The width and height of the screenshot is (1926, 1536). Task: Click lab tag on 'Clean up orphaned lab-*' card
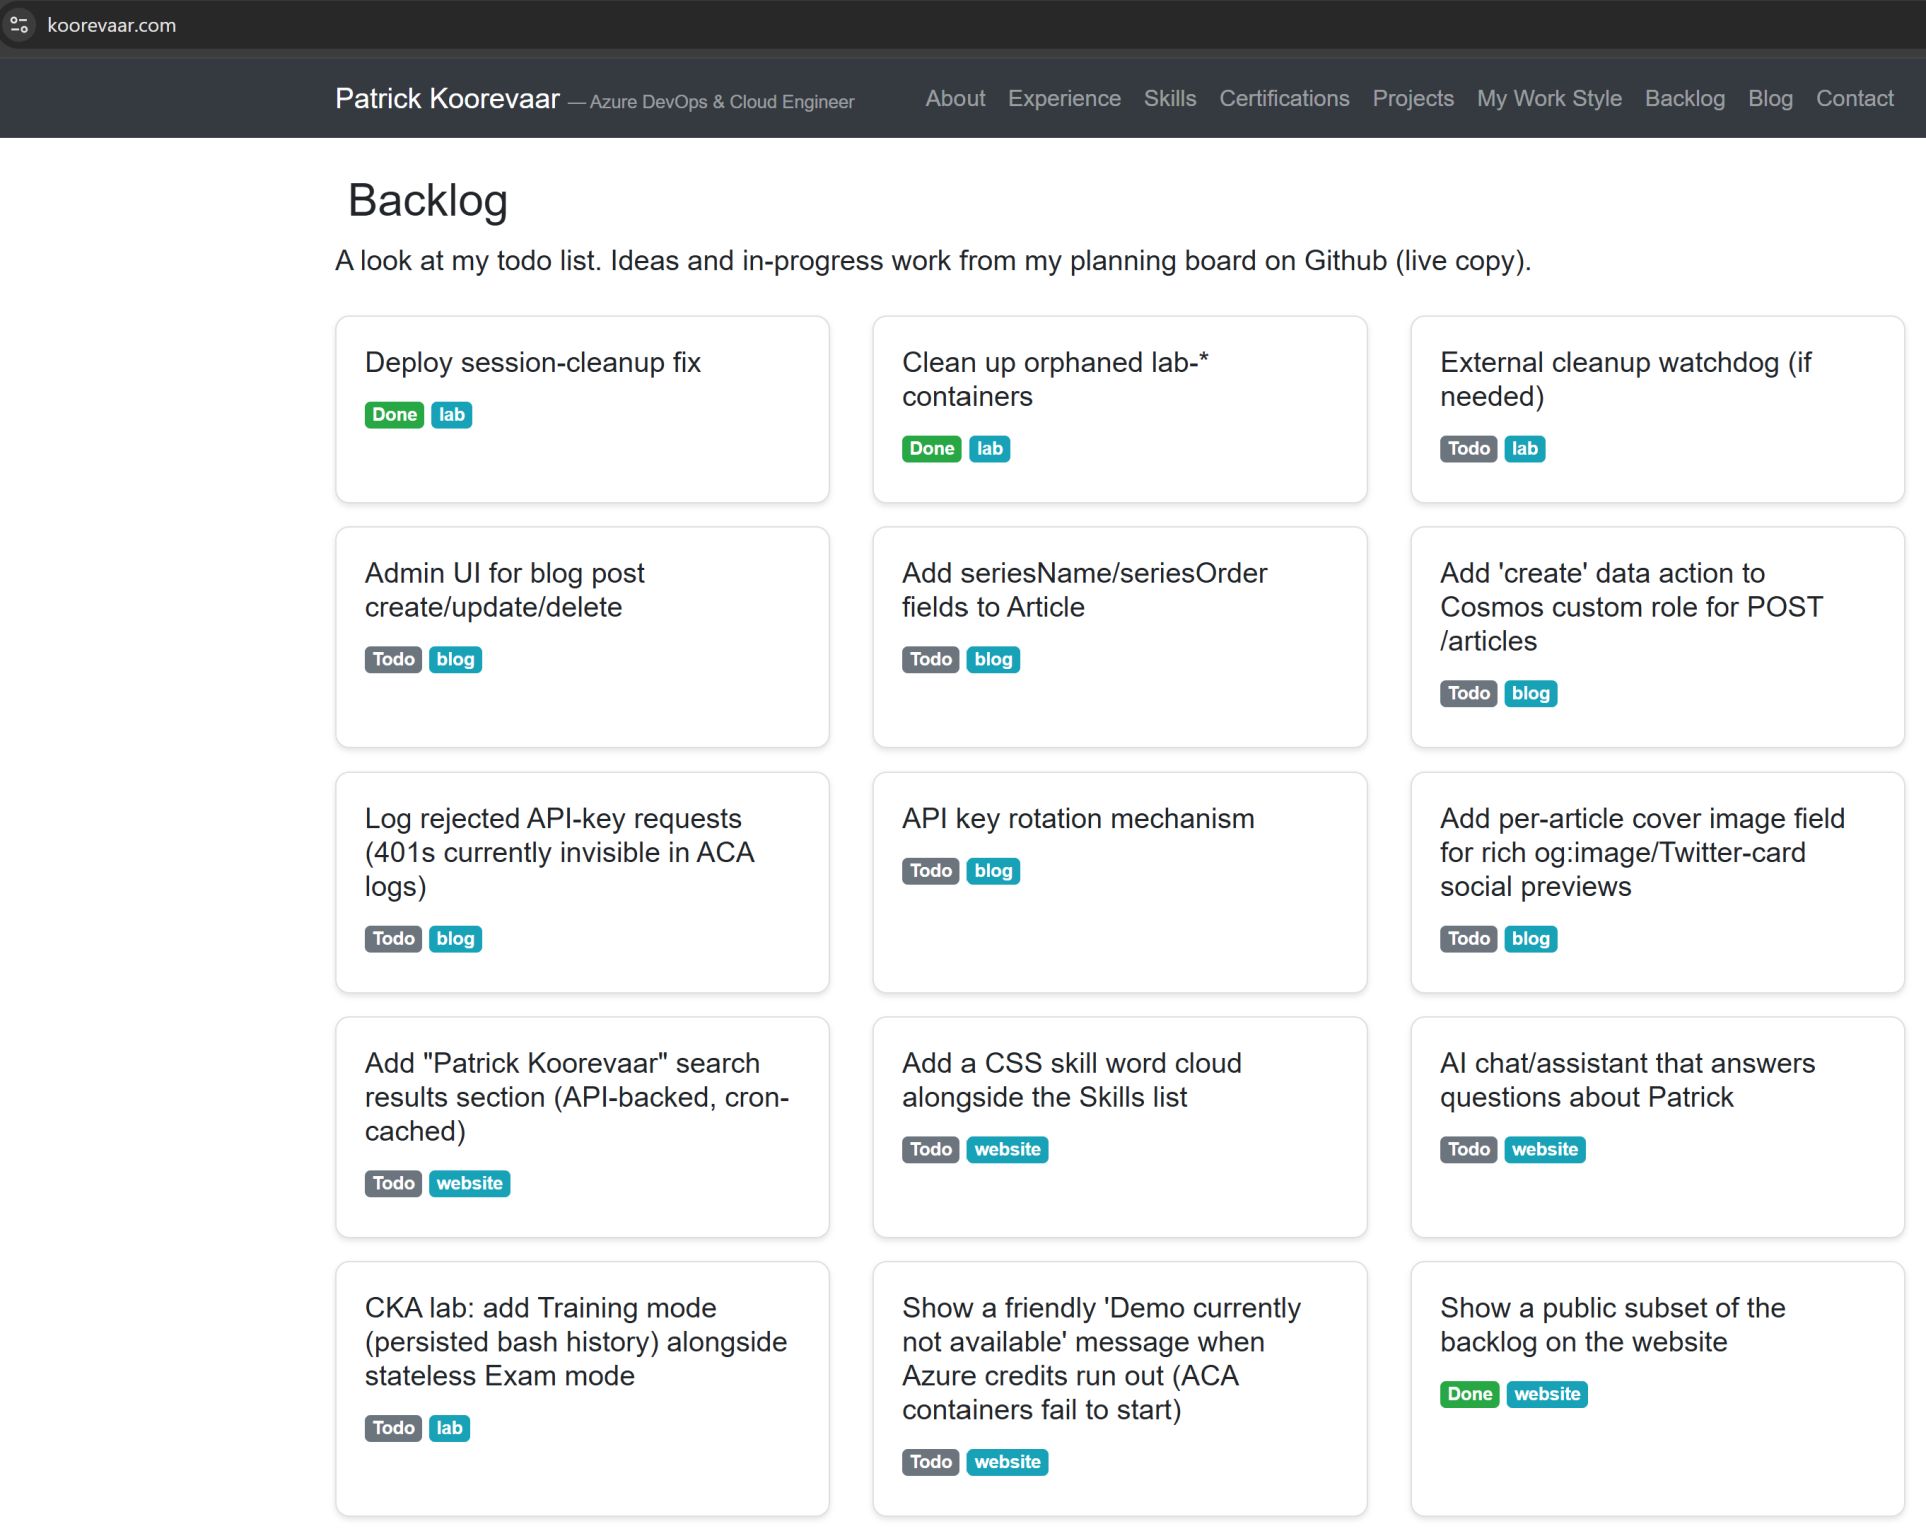click(x=989, y=449)
